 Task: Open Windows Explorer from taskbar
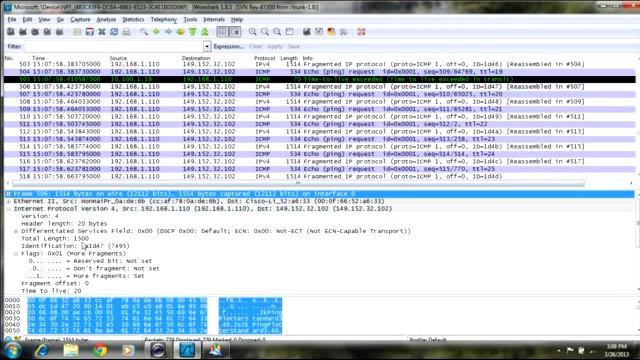coord(71,351)
